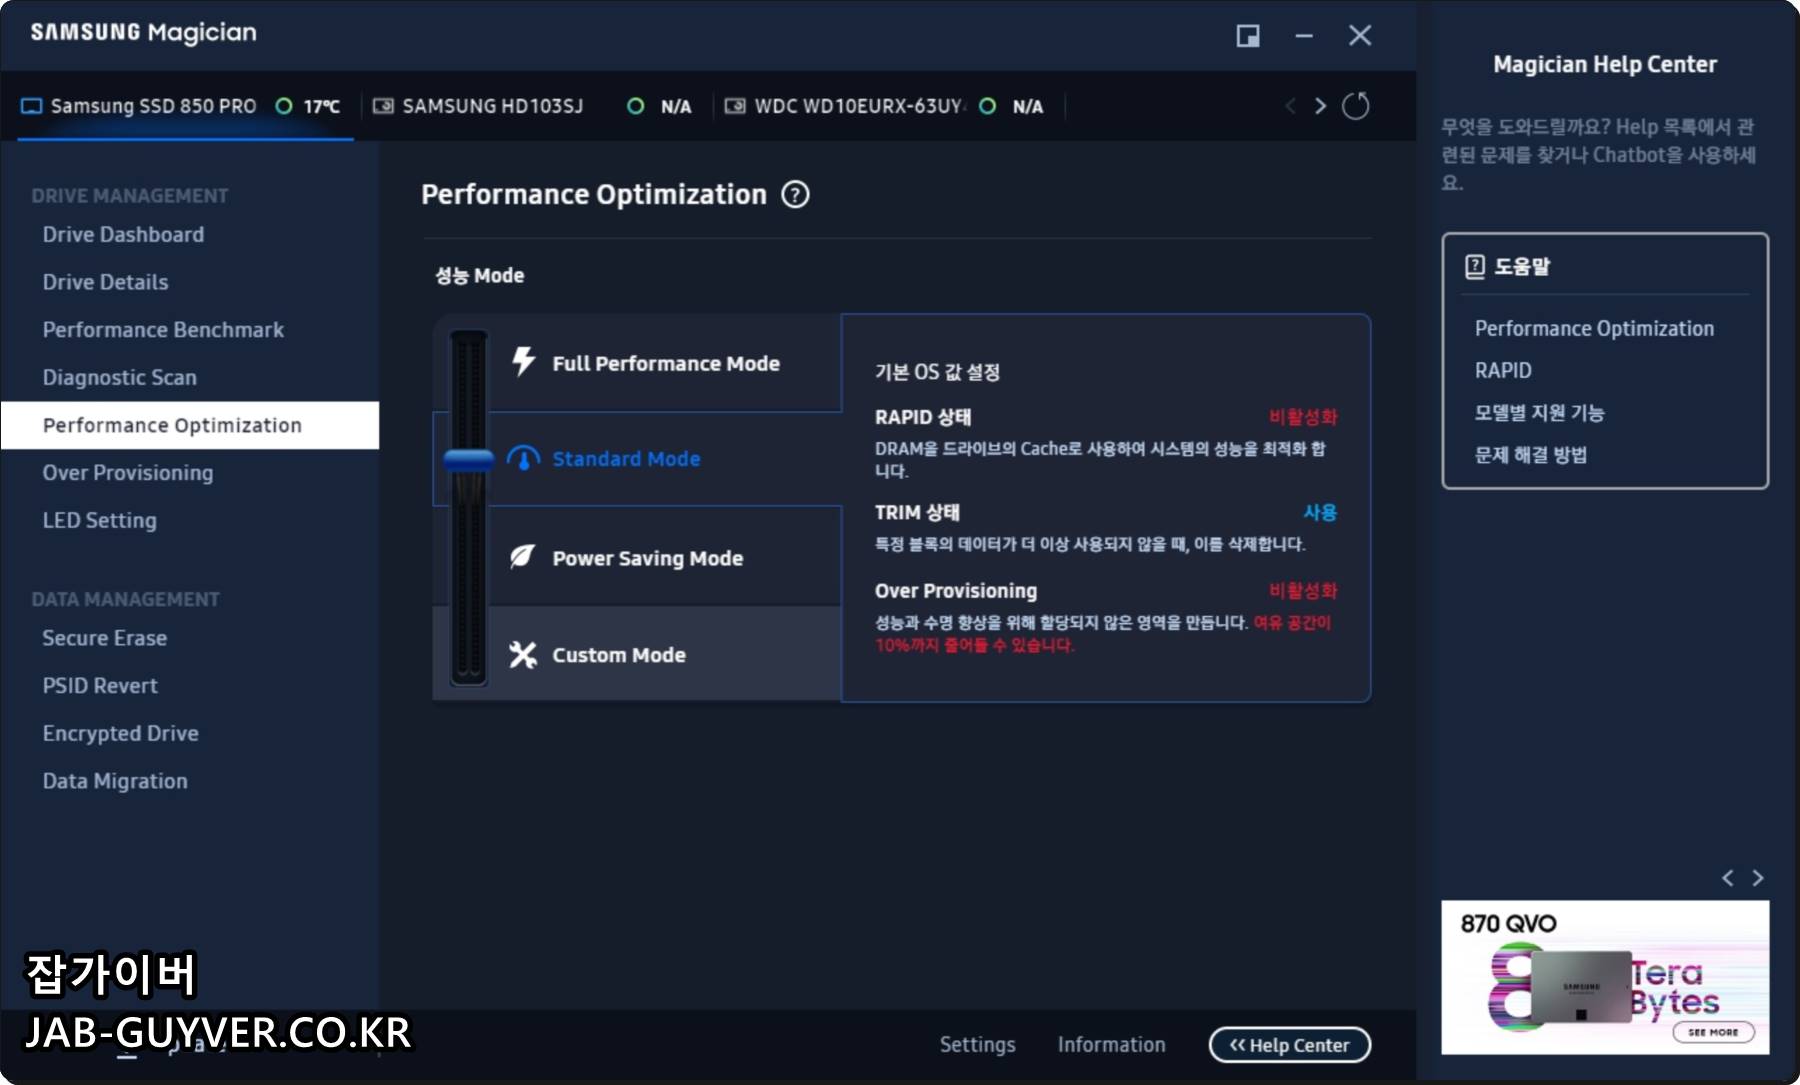Go to next drives with right arrow
Screen dimensions: 1800x1085
1321,106
